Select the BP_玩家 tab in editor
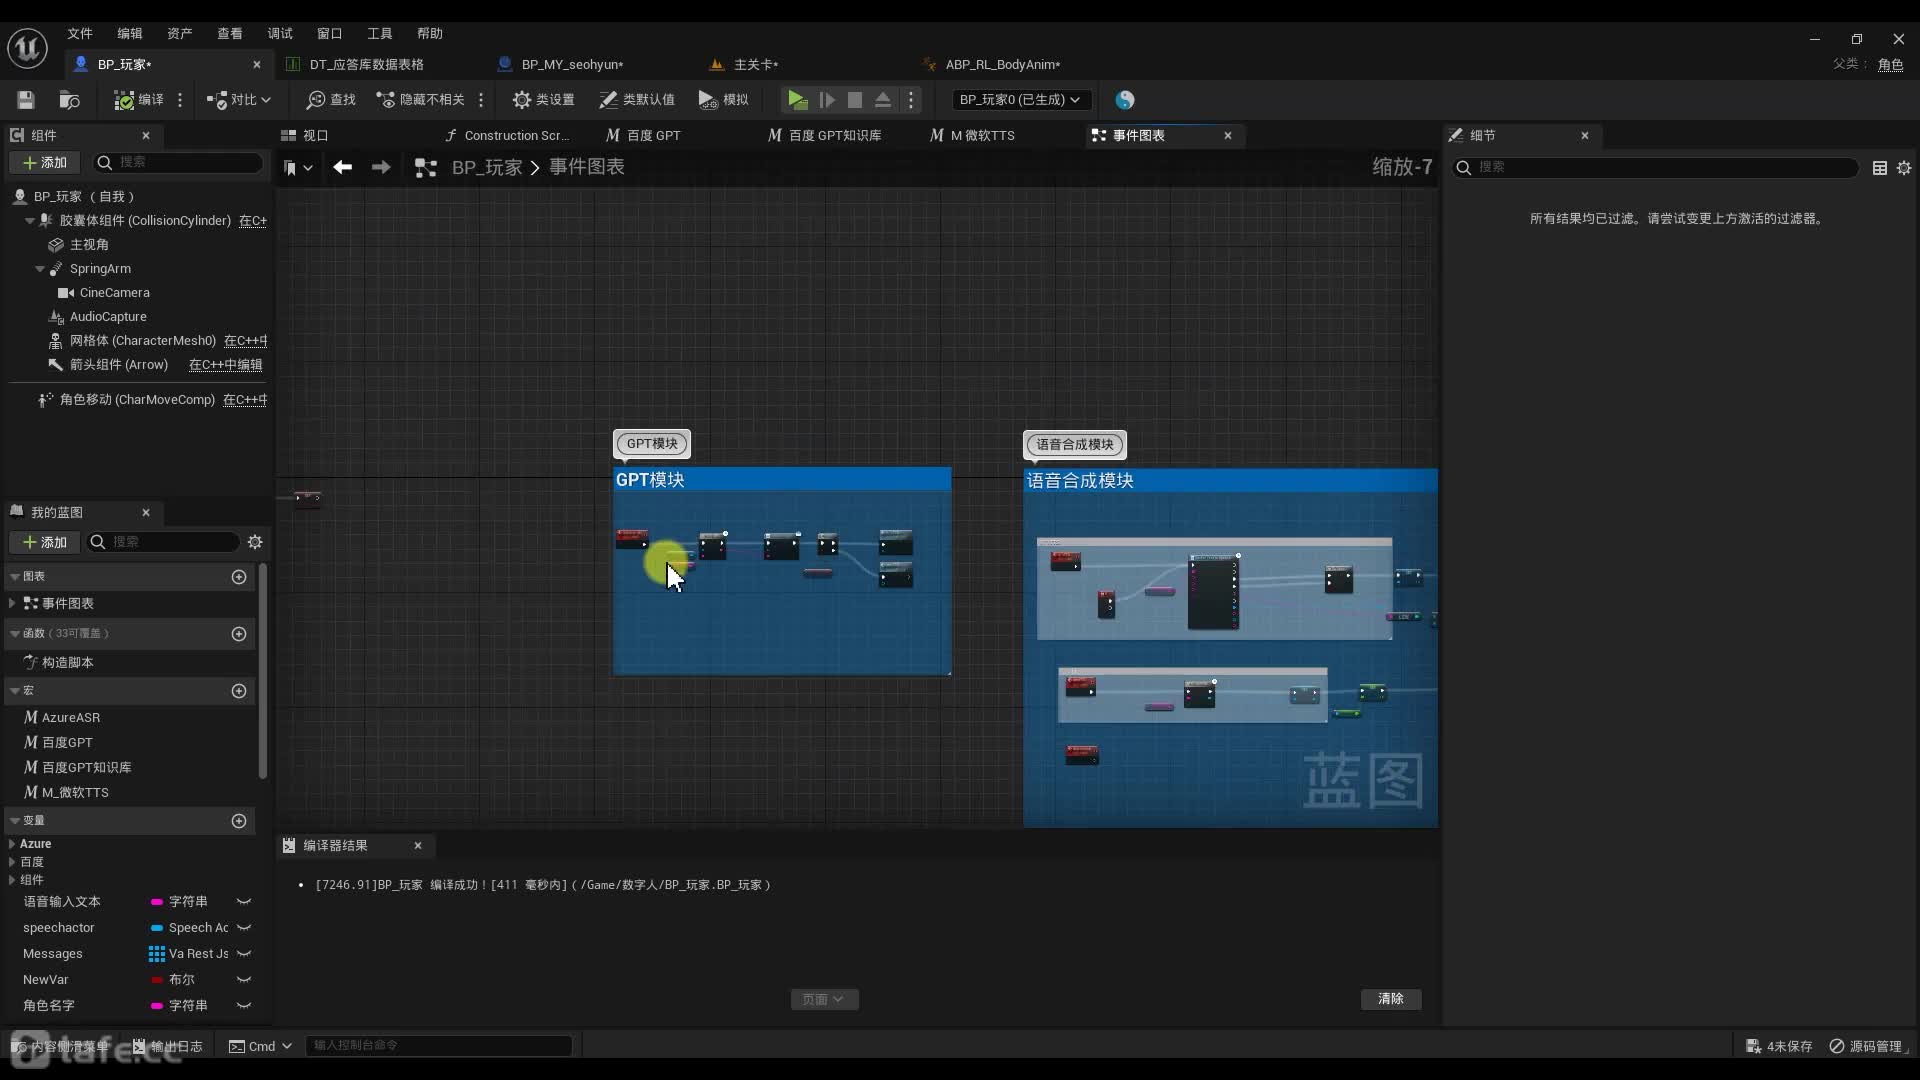Screen dimensions: 1920x1080 pos(127,63)
